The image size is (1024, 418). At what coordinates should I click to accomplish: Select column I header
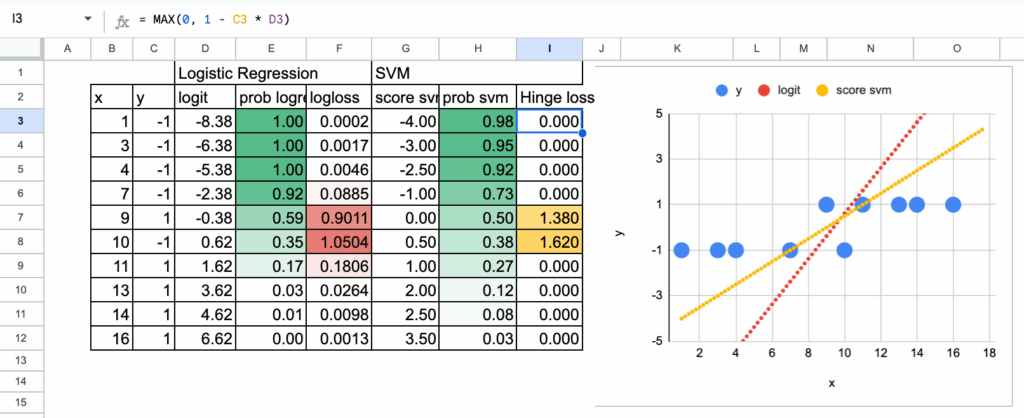click(x=549, y=48)
